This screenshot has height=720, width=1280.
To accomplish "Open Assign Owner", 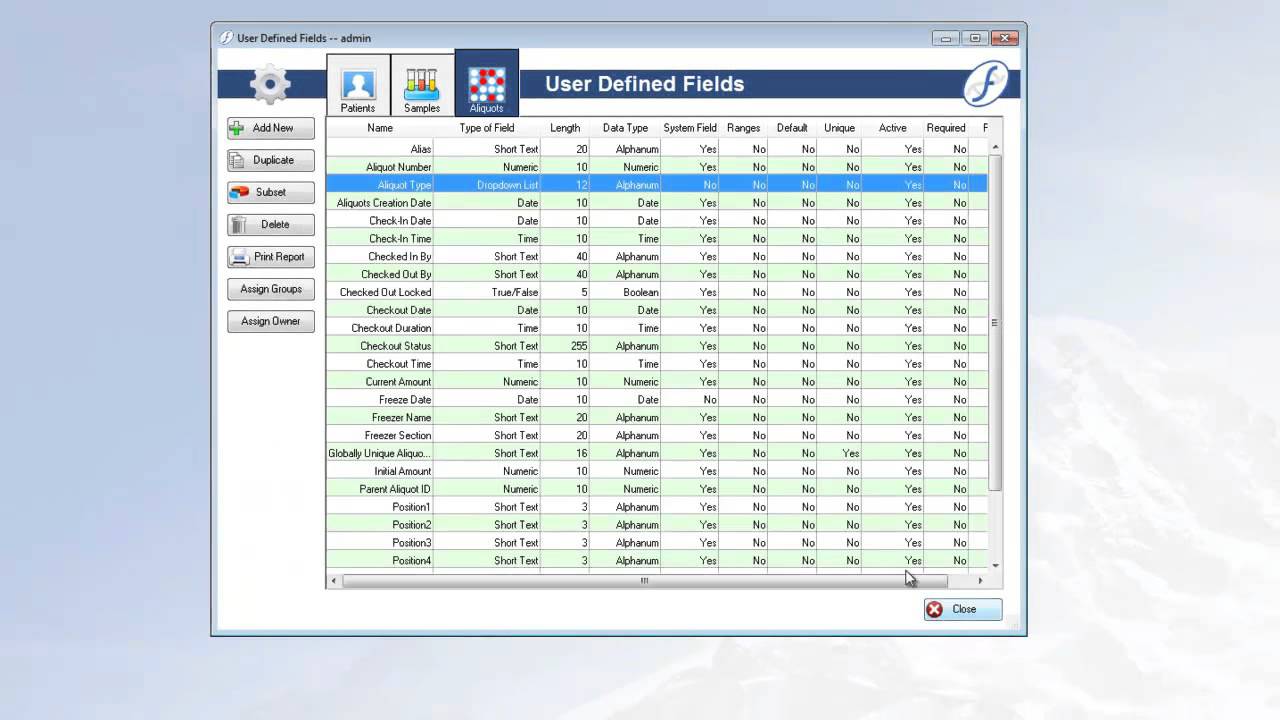I will click(271, 321).
